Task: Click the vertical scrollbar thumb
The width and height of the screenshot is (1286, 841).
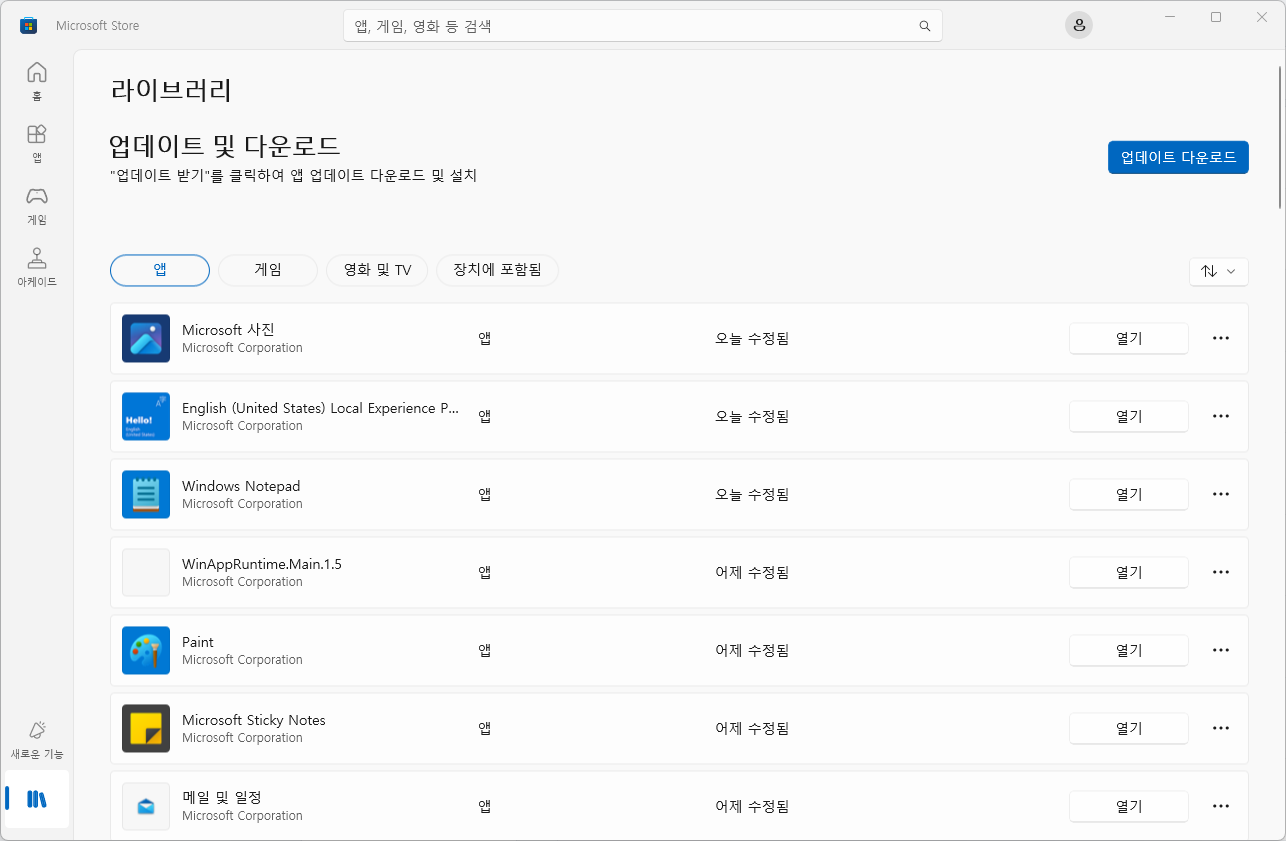Action: pyautogui.click(x=1280, y=137)
